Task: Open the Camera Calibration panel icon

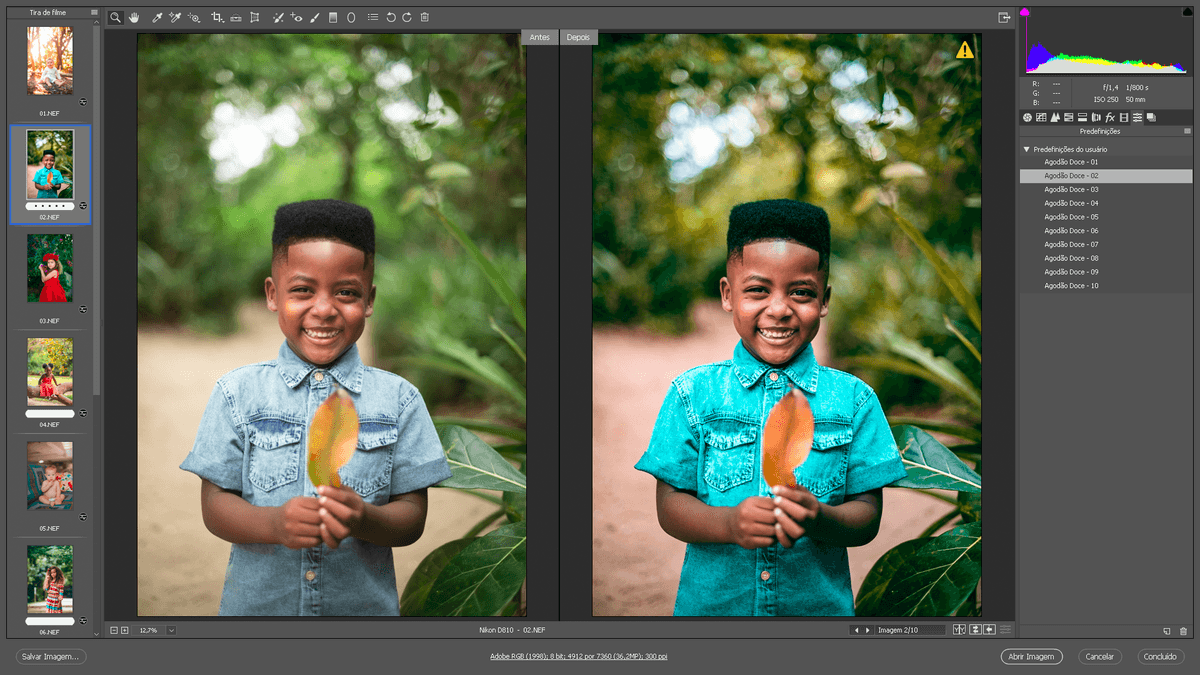Action: pos(1124,118)
